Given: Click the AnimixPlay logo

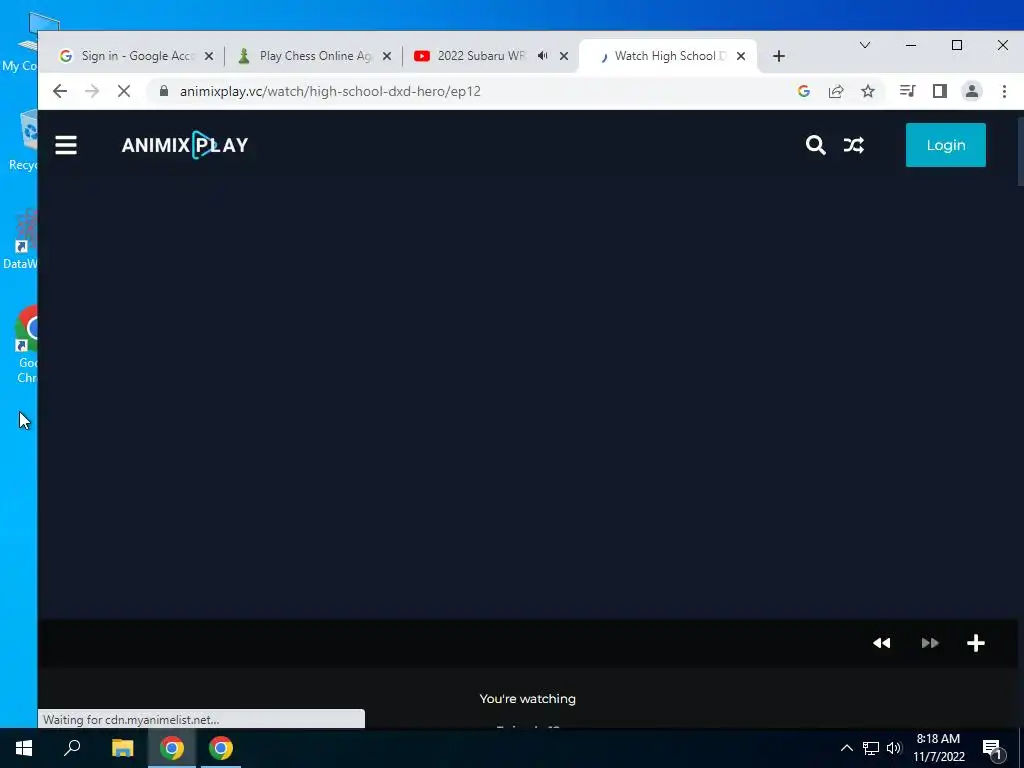Looking at the screenshot, I should pyautogui.click(x=185, y=145).
